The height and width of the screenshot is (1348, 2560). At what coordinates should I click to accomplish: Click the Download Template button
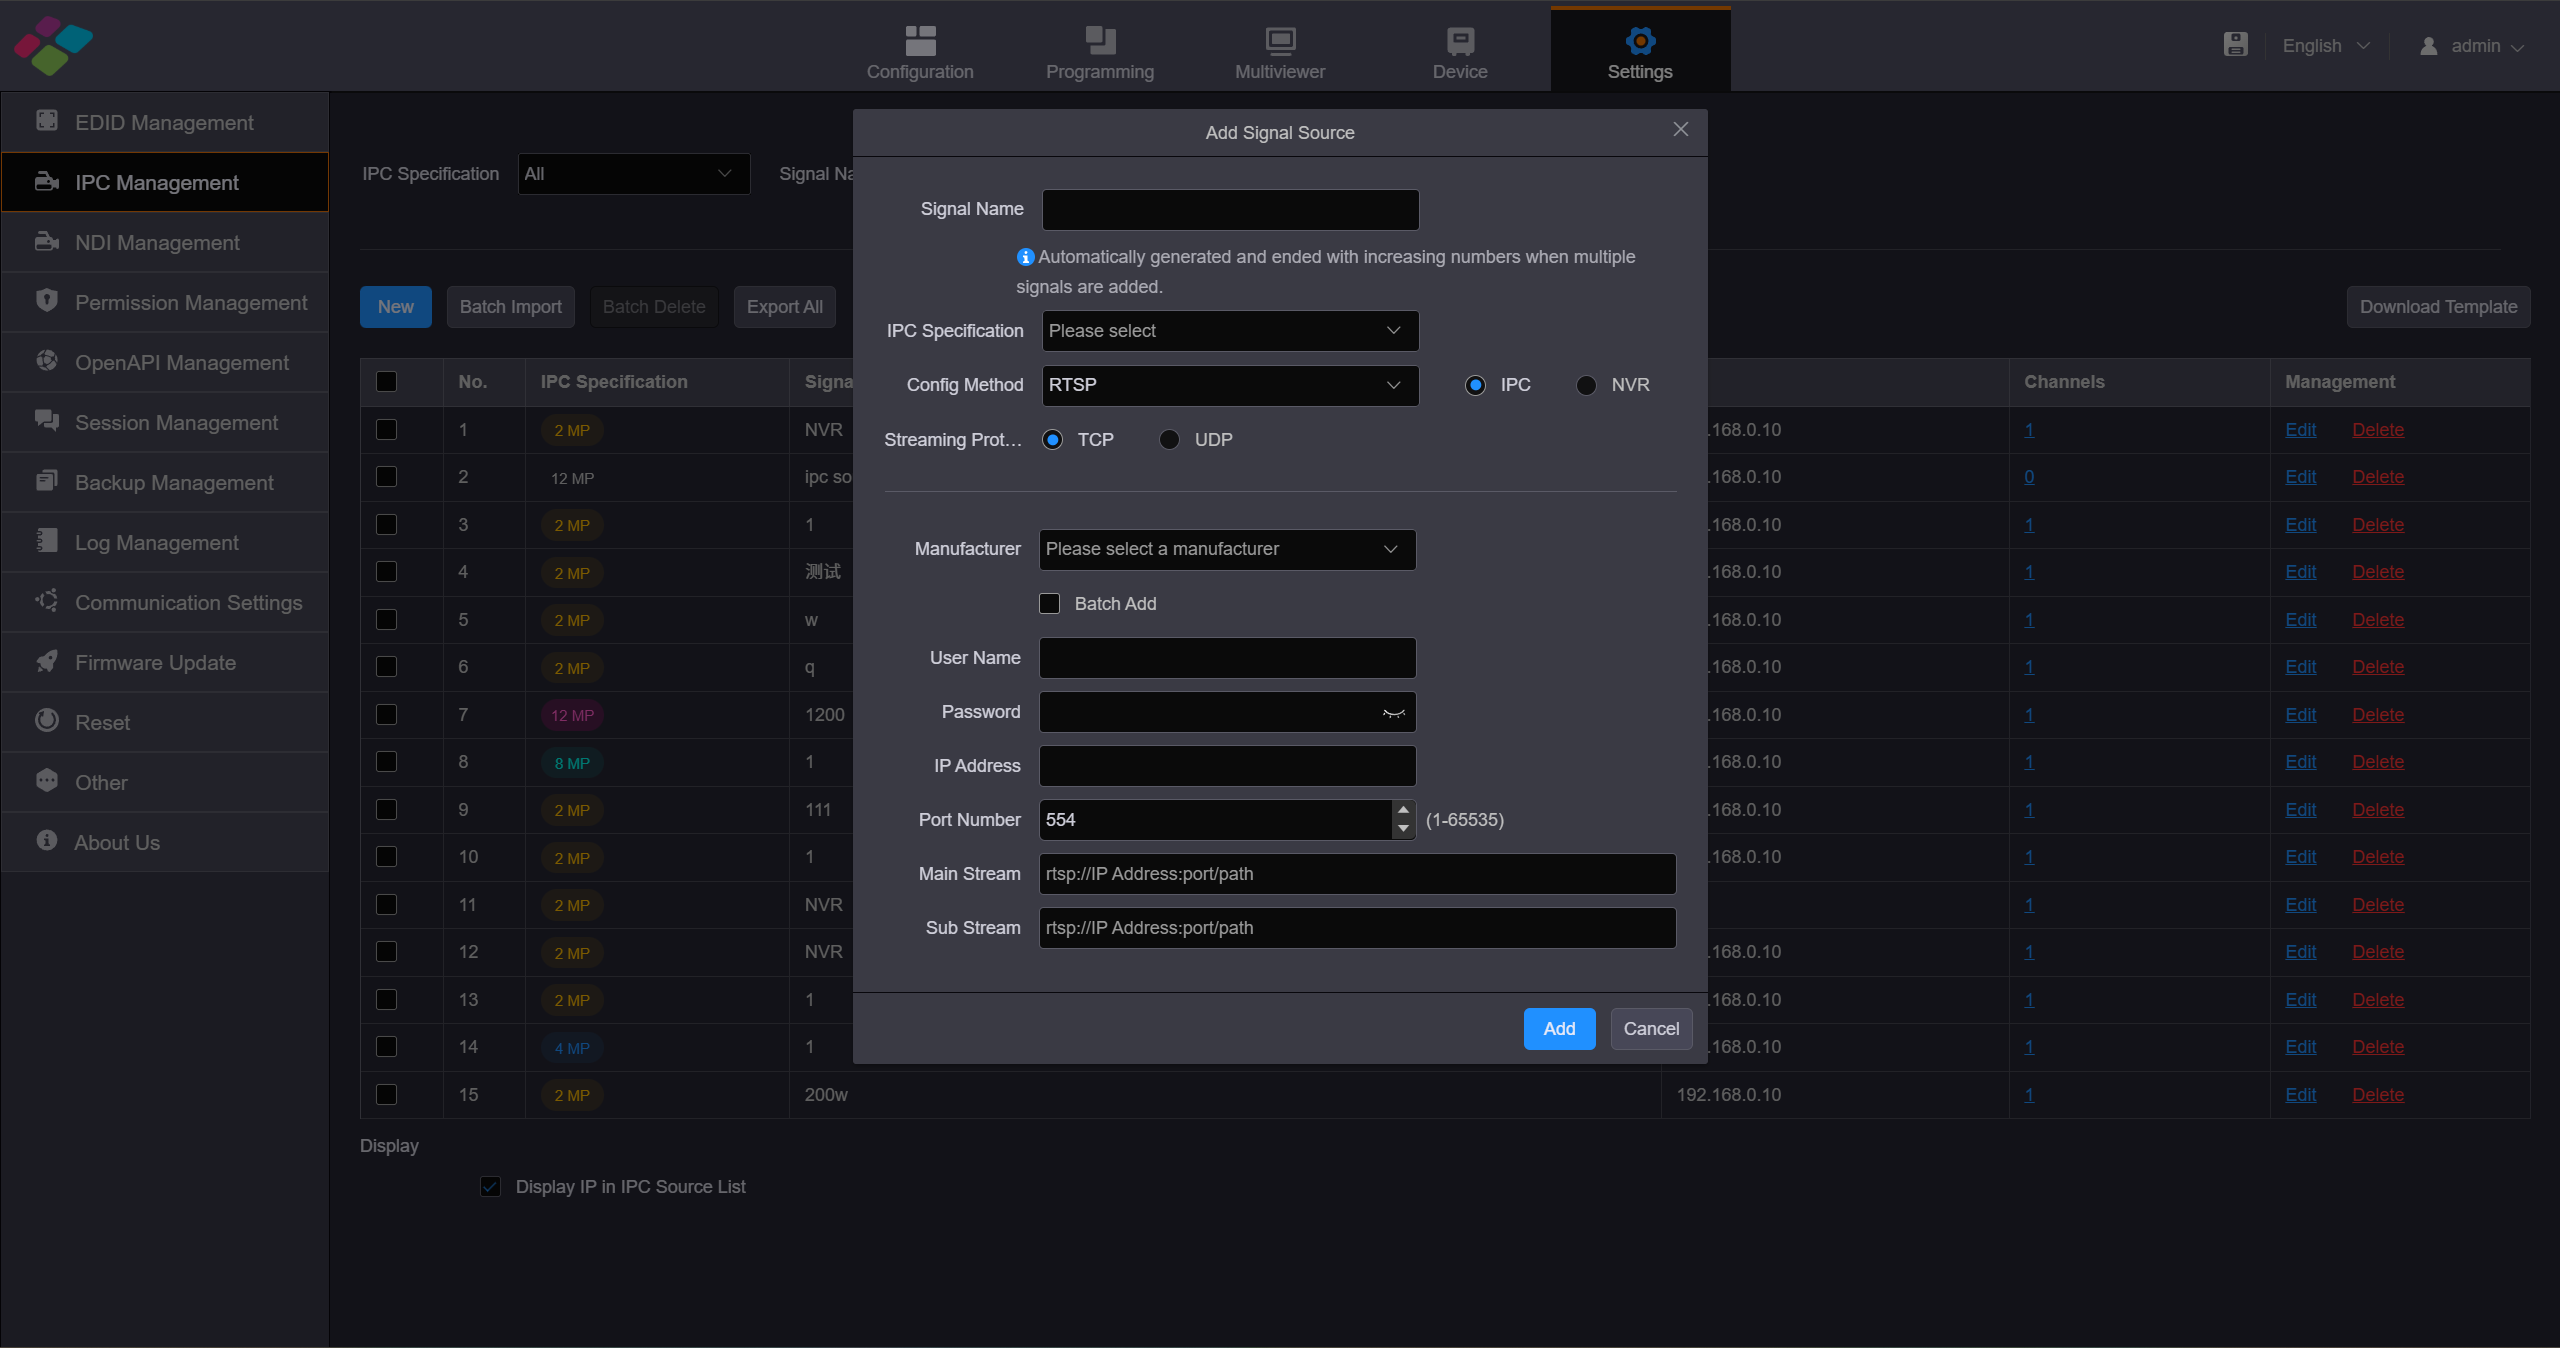pyautogui.click(x=2438, y=306)
